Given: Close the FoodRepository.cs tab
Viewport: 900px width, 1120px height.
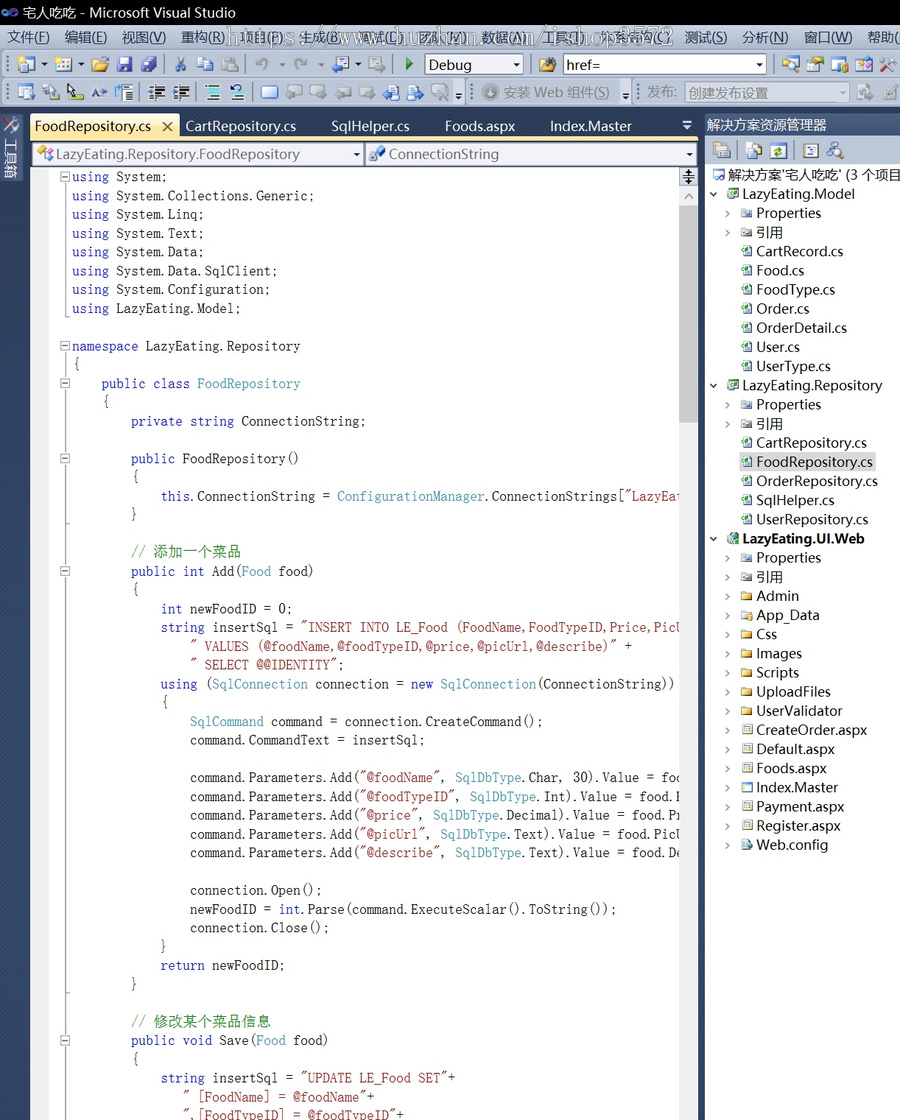Looking at the screenshot, I should click(x=167, y=126).
